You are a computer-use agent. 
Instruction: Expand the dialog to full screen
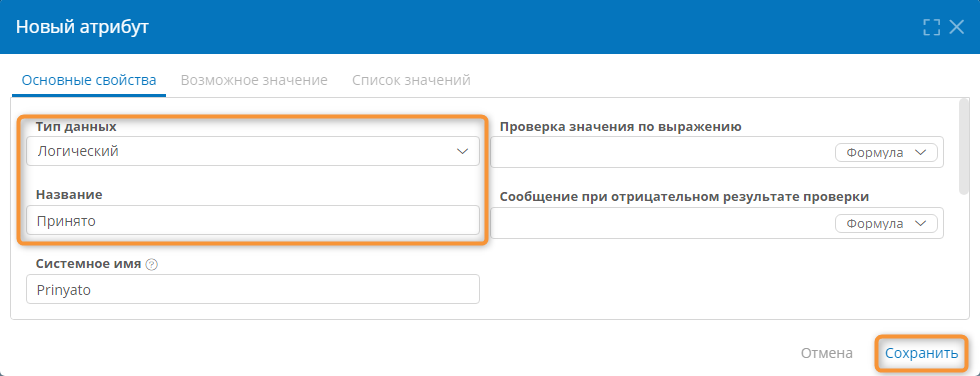pos(931,27)
